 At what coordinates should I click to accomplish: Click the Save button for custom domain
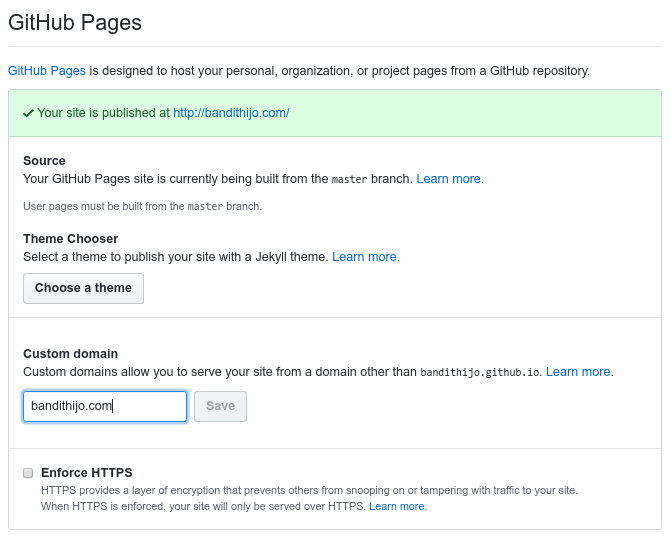[220, 406]
